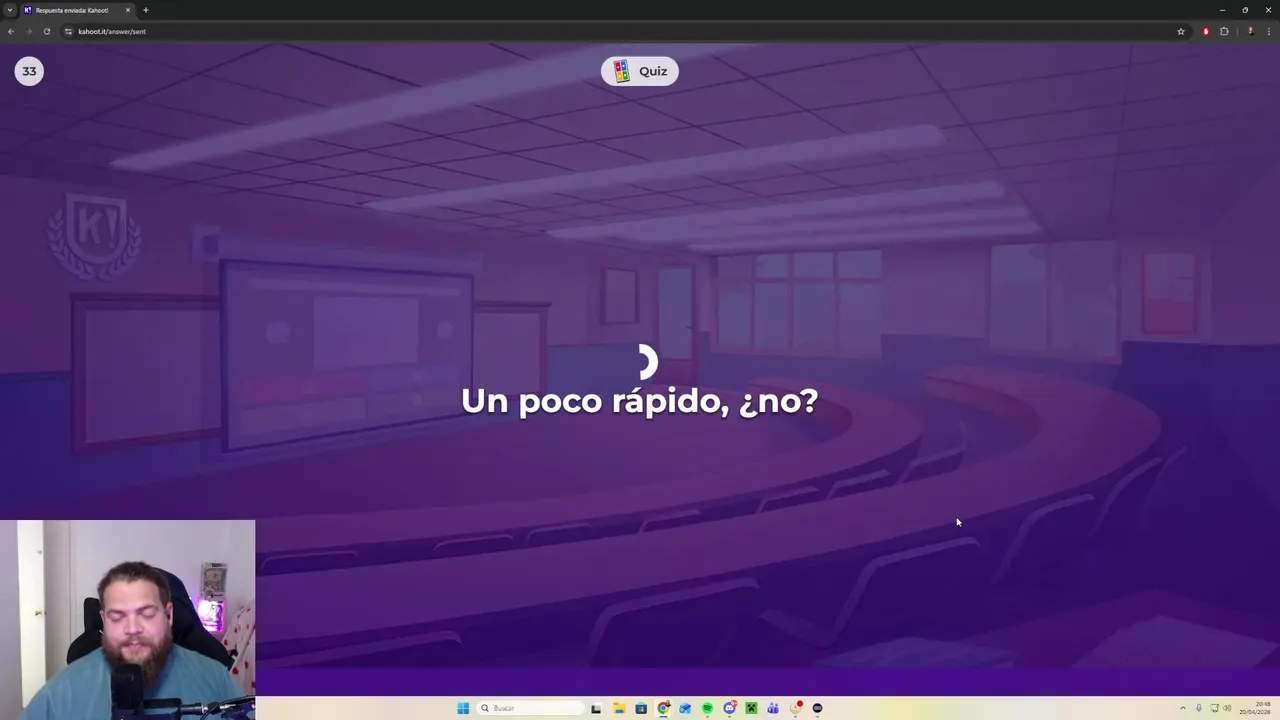Close the Kahoot browser tab
The image size is (1280, 720).
click(x=128, y=10)
